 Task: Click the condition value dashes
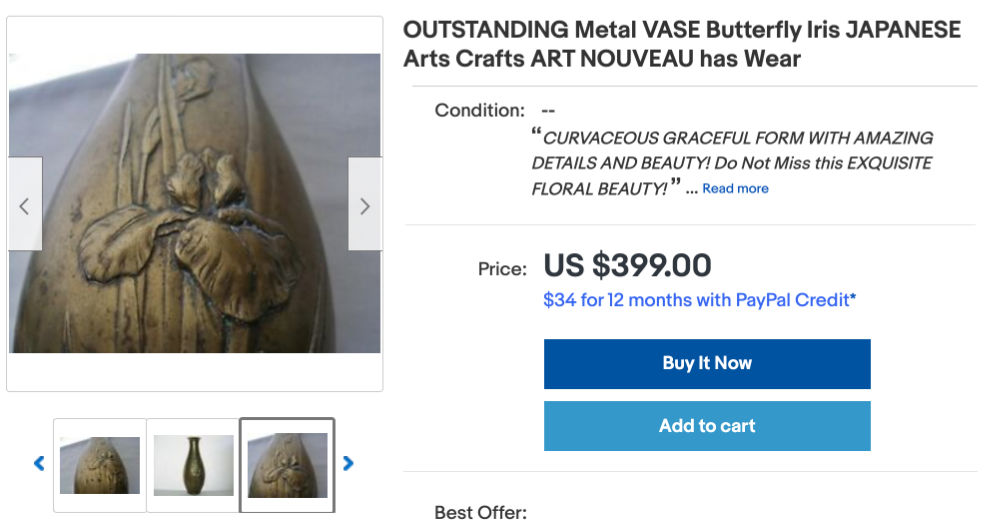pyautogui.click(x=548, y=110)
